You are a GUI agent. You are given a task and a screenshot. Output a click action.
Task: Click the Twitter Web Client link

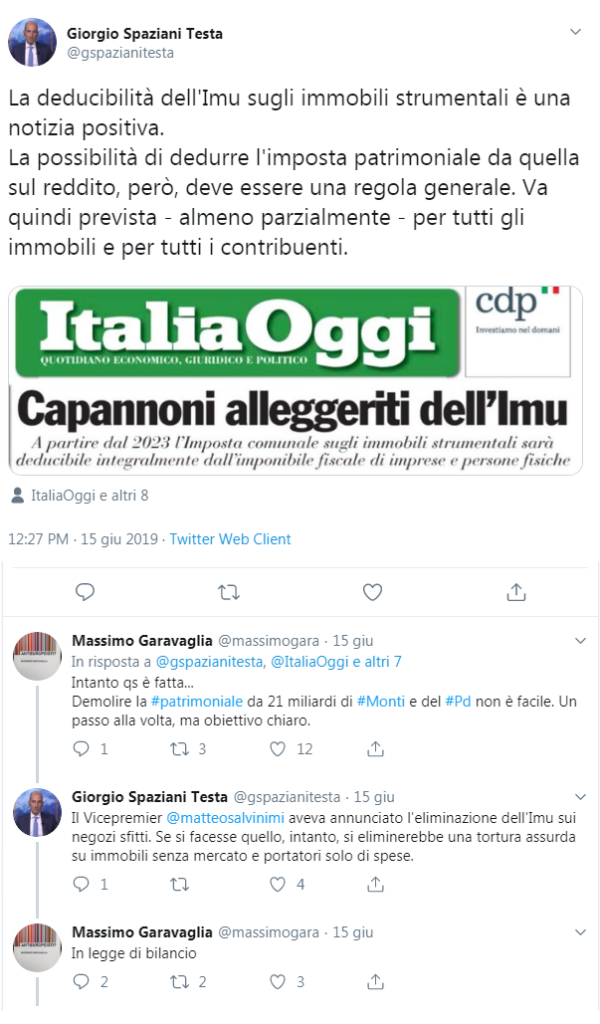(x=230, y=539)
